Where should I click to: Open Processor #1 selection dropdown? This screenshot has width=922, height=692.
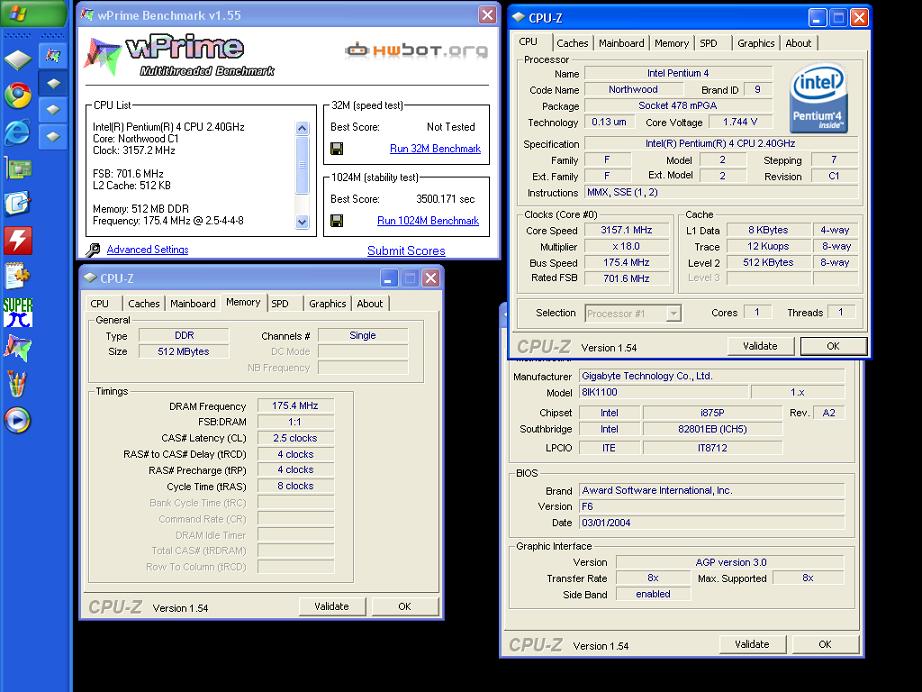click(674, 313)
